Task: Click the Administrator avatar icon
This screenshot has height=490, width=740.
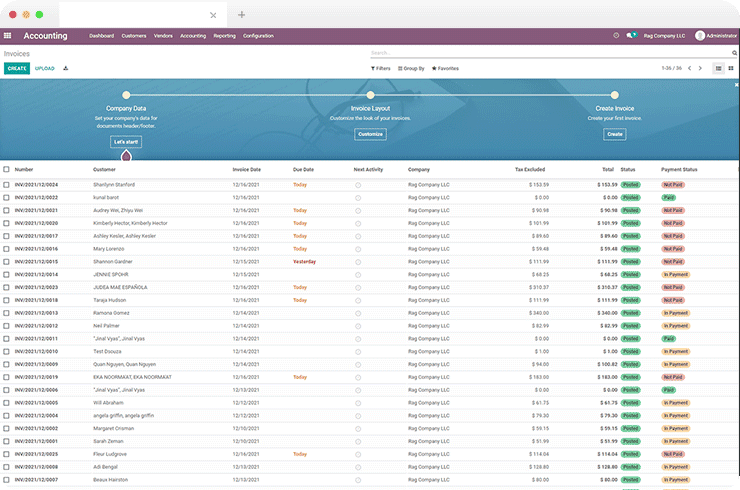Action: (700, 36)
